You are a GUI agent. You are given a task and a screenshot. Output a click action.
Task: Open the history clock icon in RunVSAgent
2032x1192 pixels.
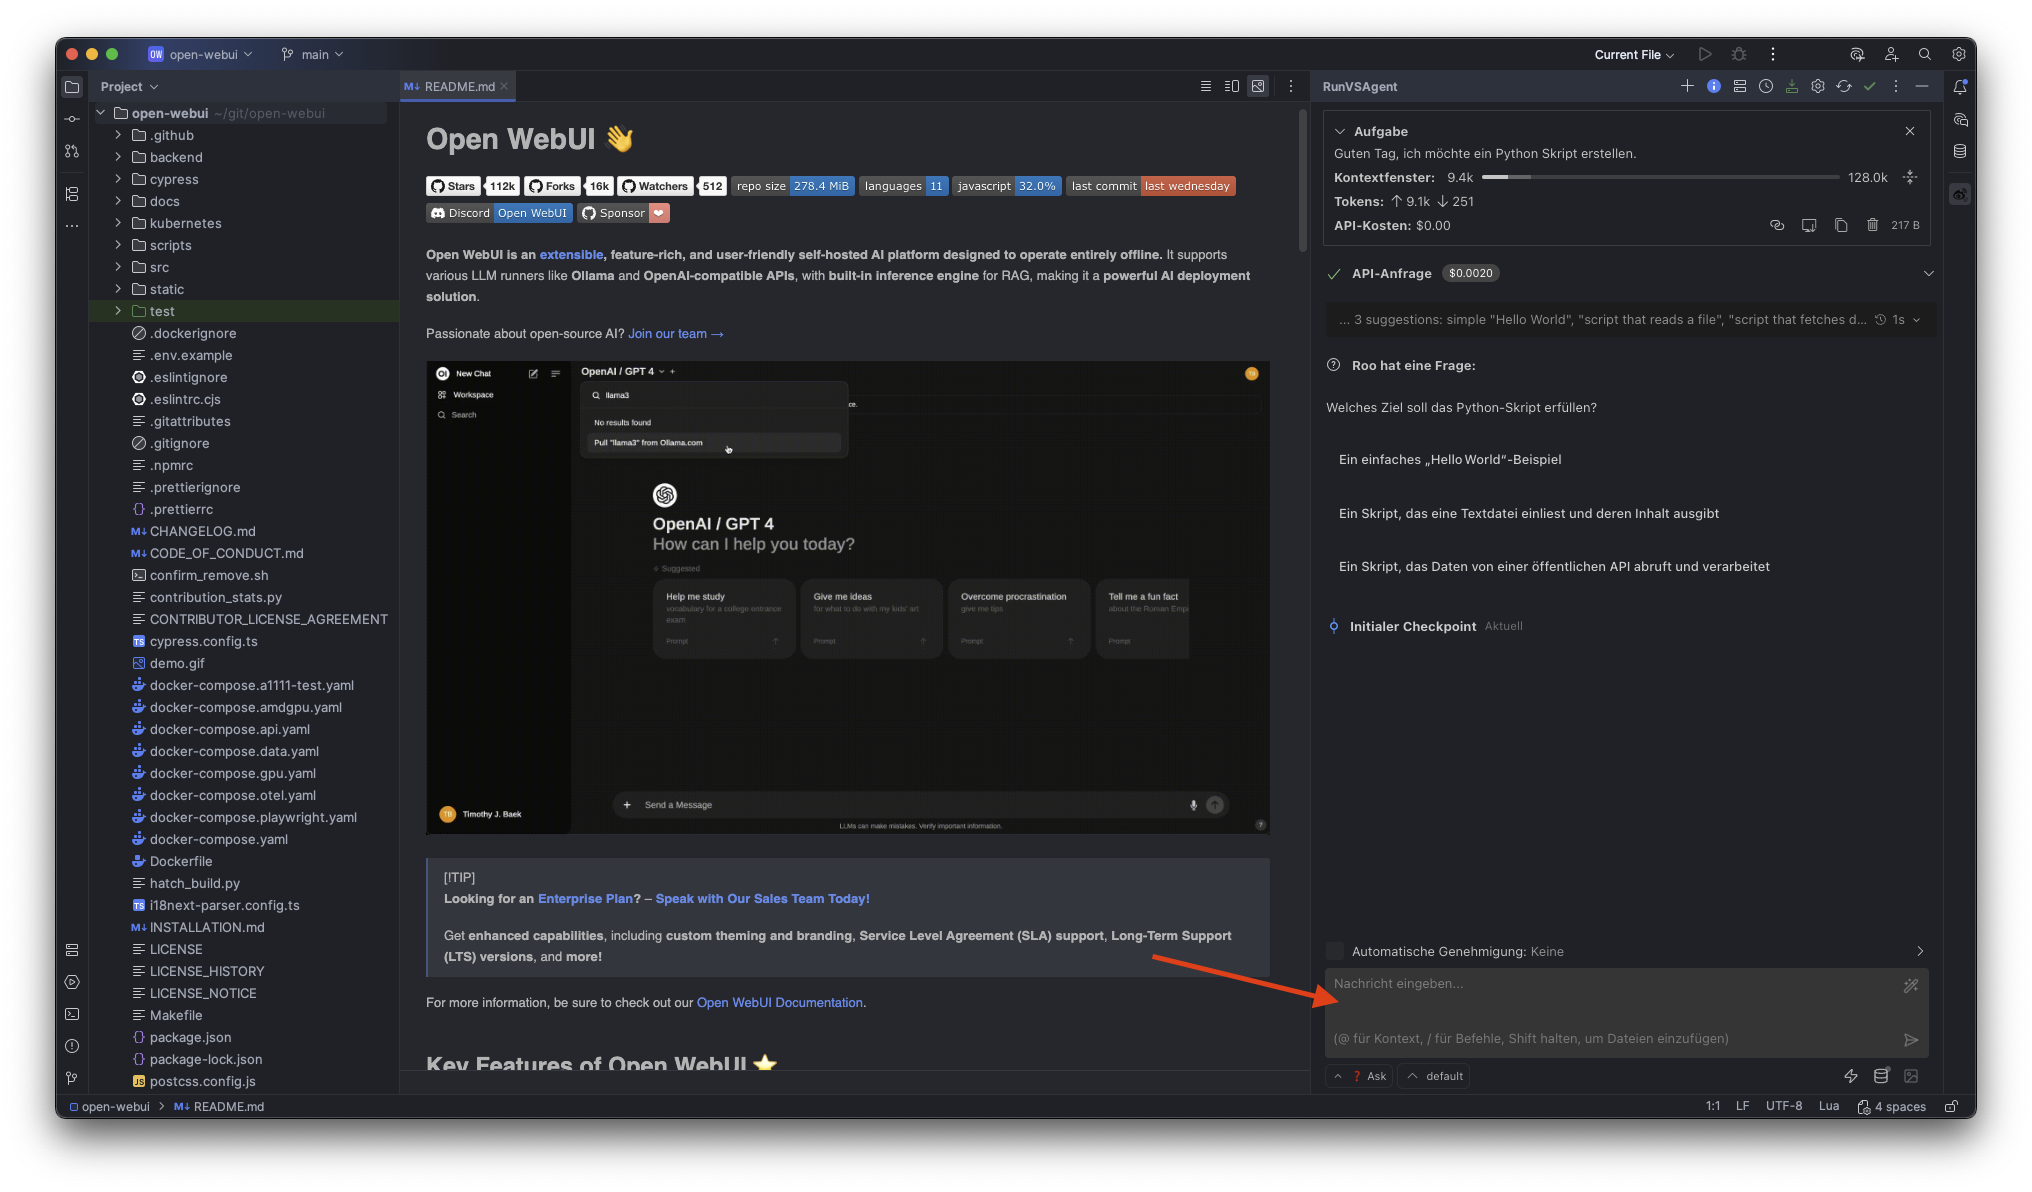(x=1766, y=86)
